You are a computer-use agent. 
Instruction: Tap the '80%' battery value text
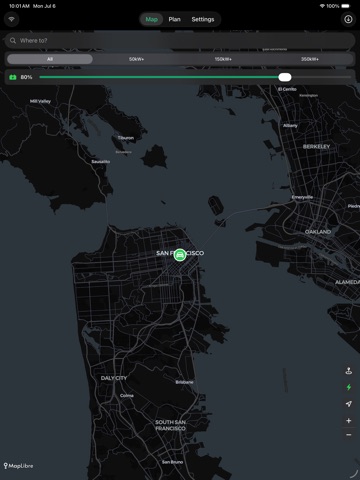26,77
